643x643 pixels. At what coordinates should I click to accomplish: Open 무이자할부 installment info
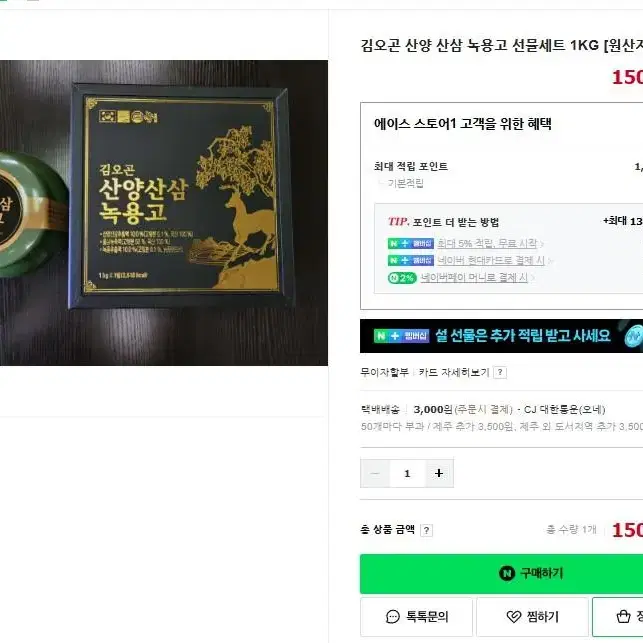click(x=384, y=372)
